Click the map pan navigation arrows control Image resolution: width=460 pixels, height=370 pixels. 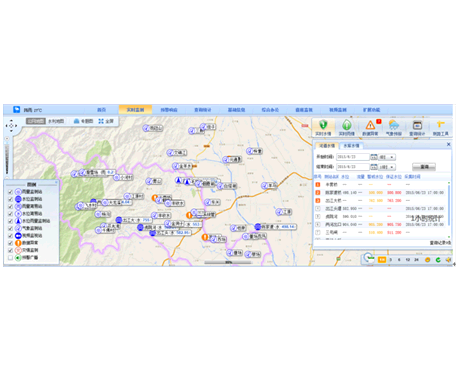(x=11, y=126)
